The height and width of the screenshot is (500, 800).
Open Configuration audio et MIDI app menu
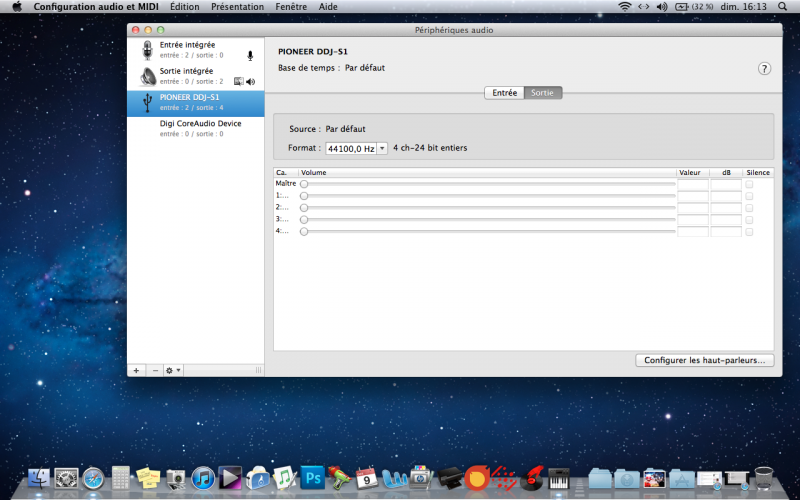click(96, 7)
